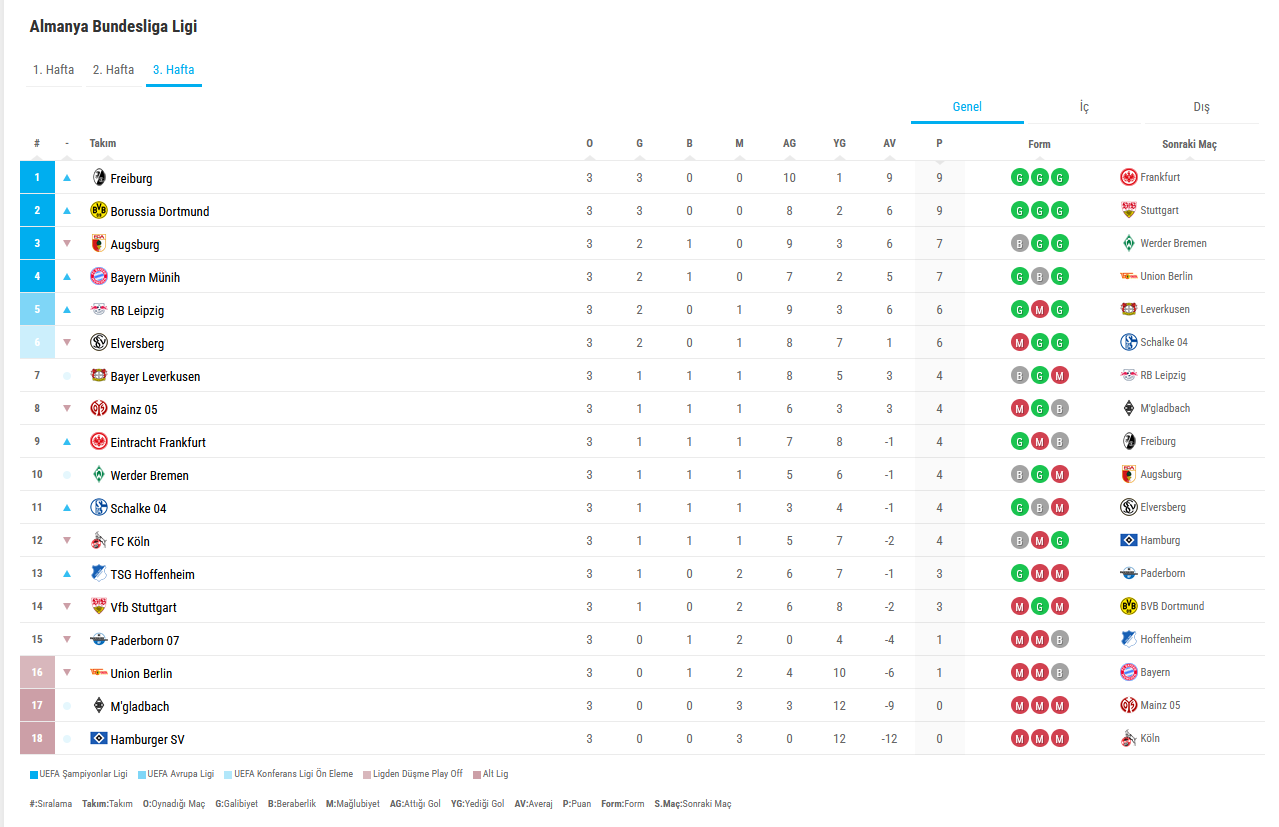1279x827 pixels.
Task: Open the Eintracht Frankfurt team link
Action: click(x=158, y=442)
